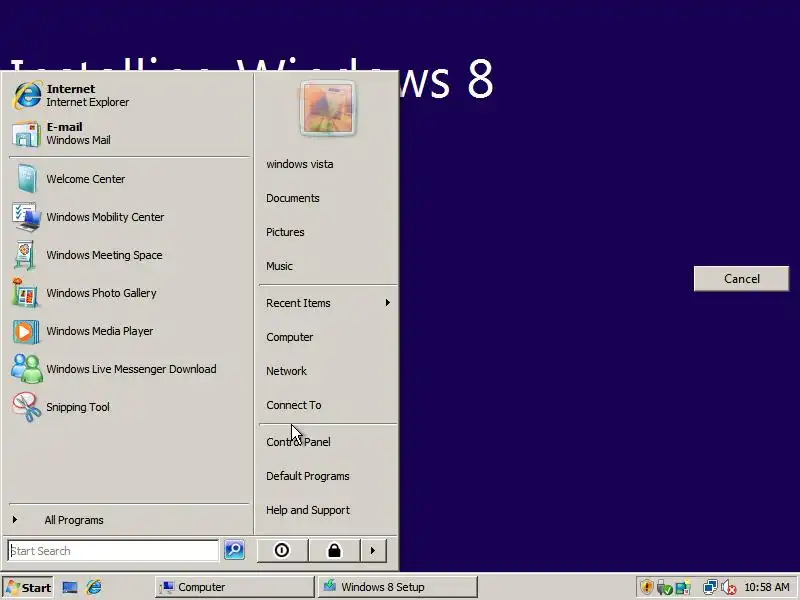Open the Music folder
800x600 pixels.
pos(327,266)
